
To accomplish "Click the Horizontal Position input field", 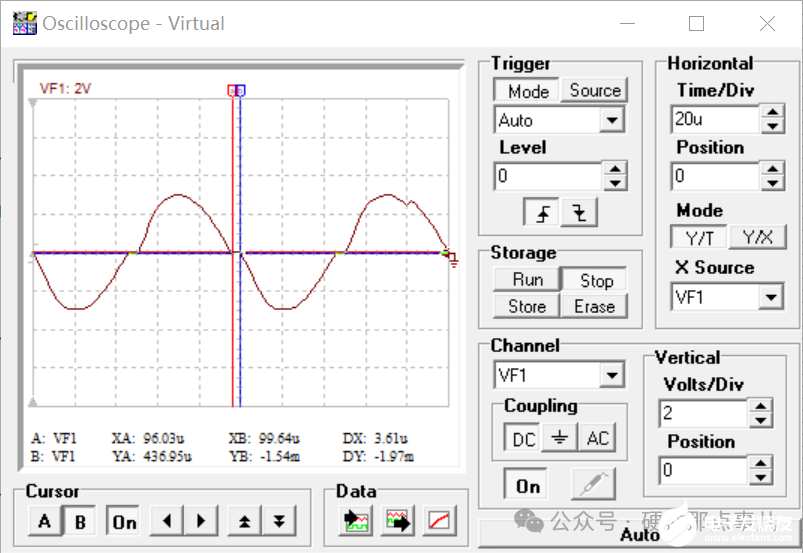I will [715, 176].
